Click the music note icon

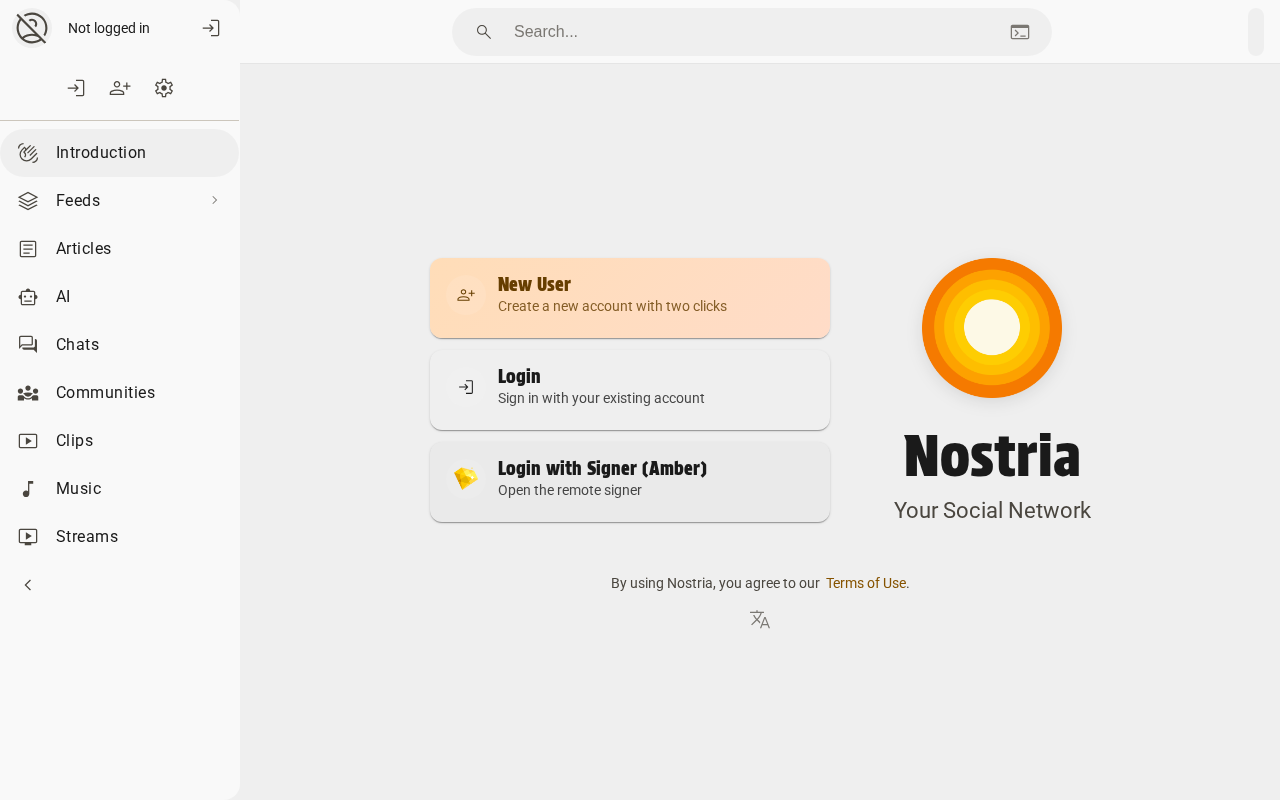(x=28, y=489)
